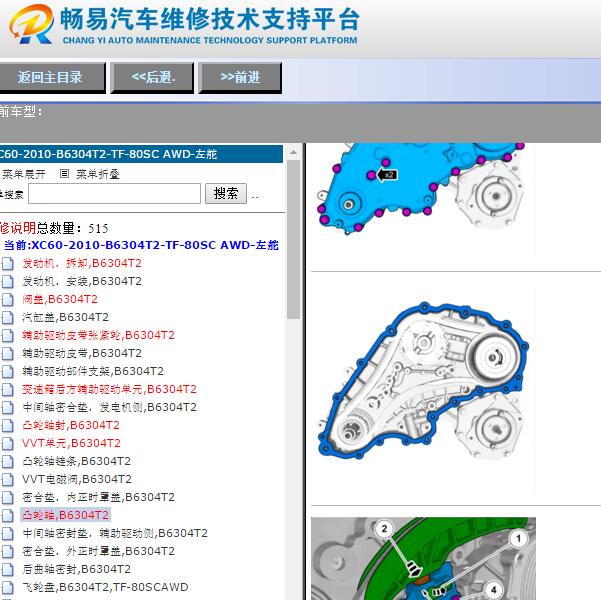Click the 搜索 search button
Screen dimensions: 601x600
point(226,193)
